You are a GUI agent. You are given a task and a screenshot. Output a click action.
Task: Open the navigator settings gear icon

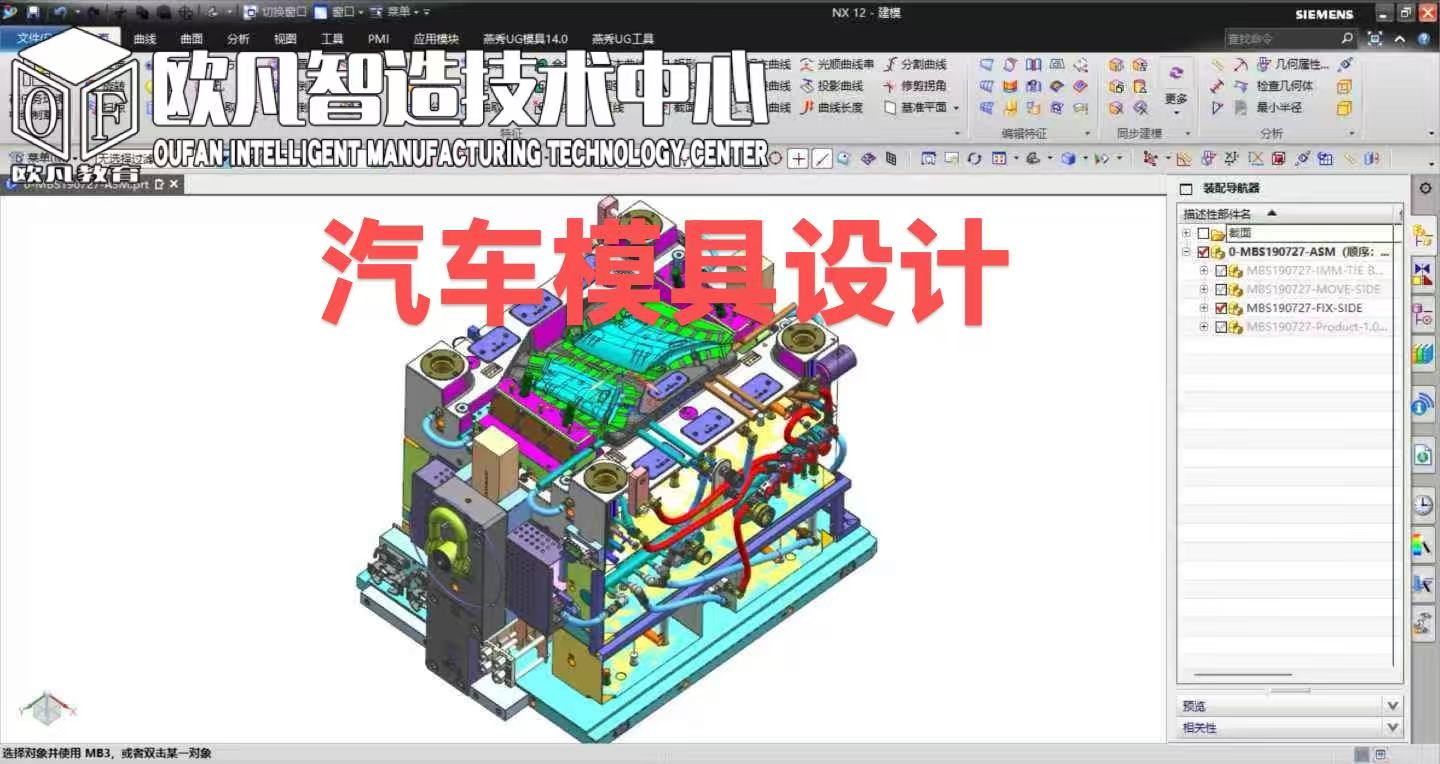(1425, 188)
